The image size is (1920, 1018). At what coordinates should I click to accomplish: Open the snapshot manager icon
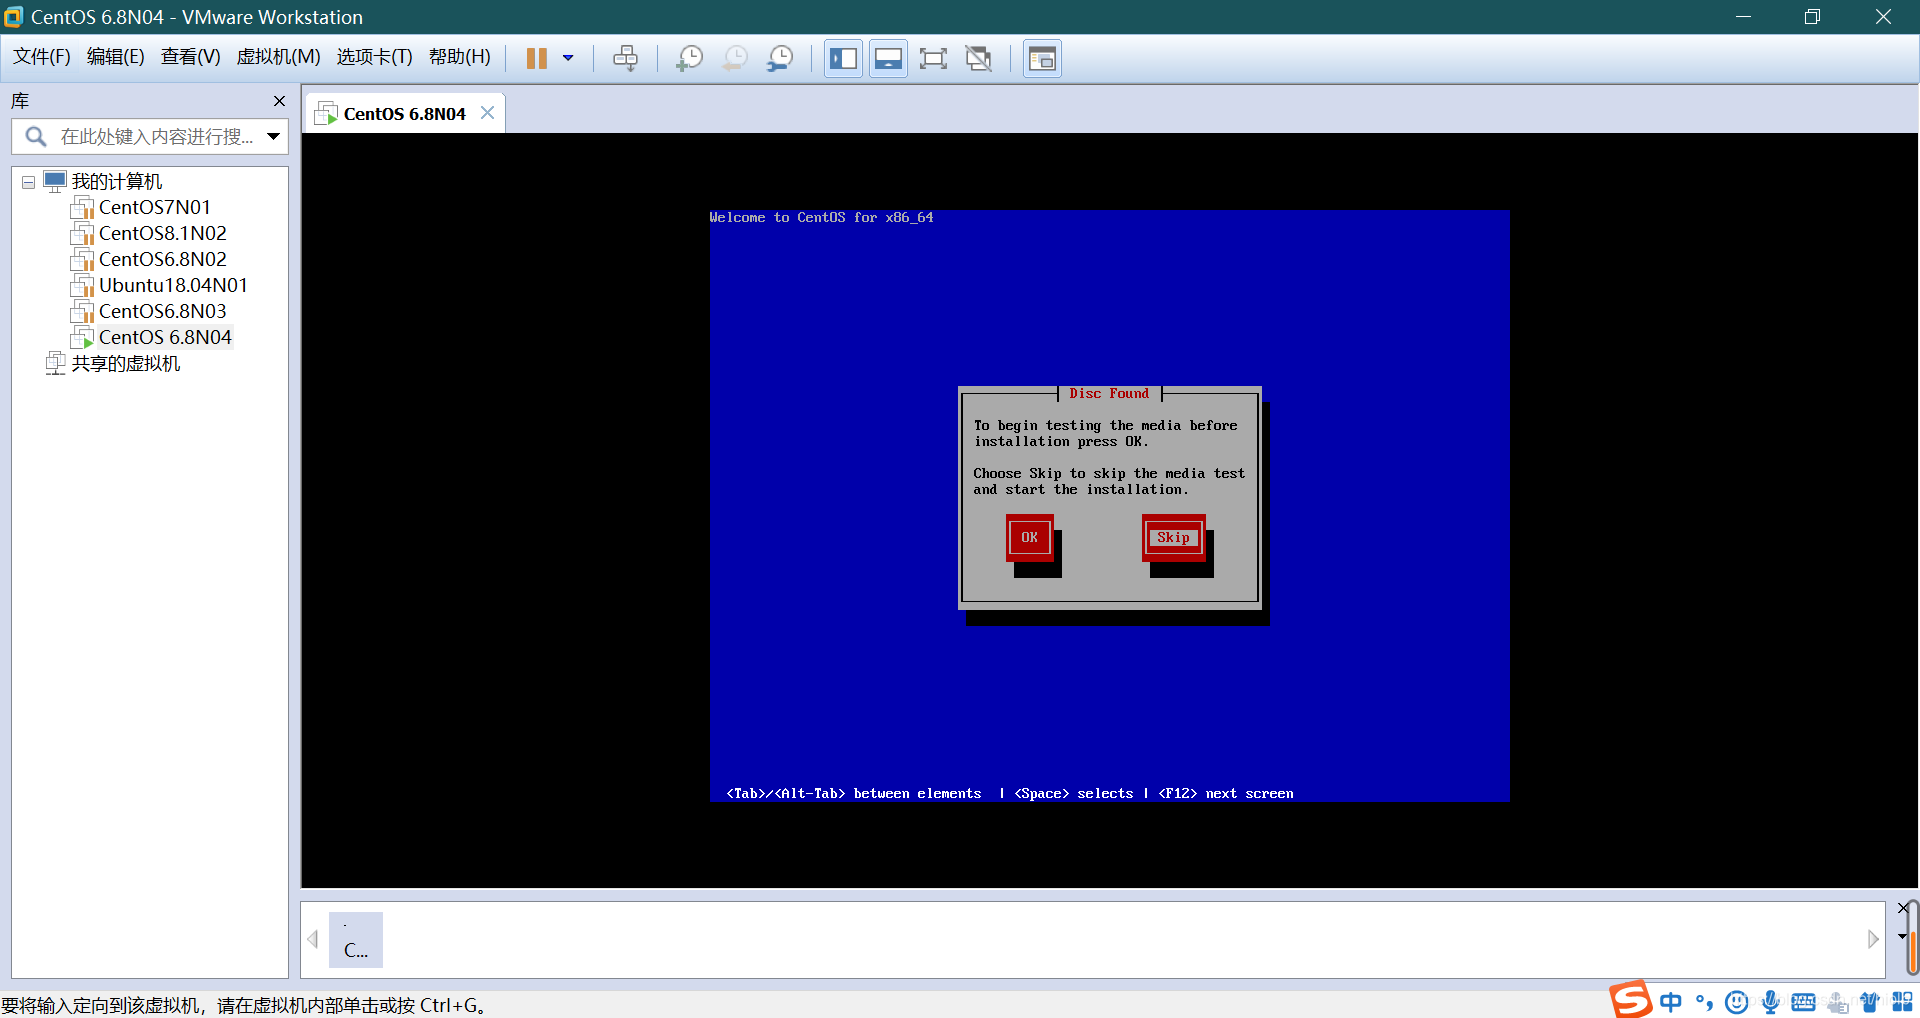tap(780, 58)
